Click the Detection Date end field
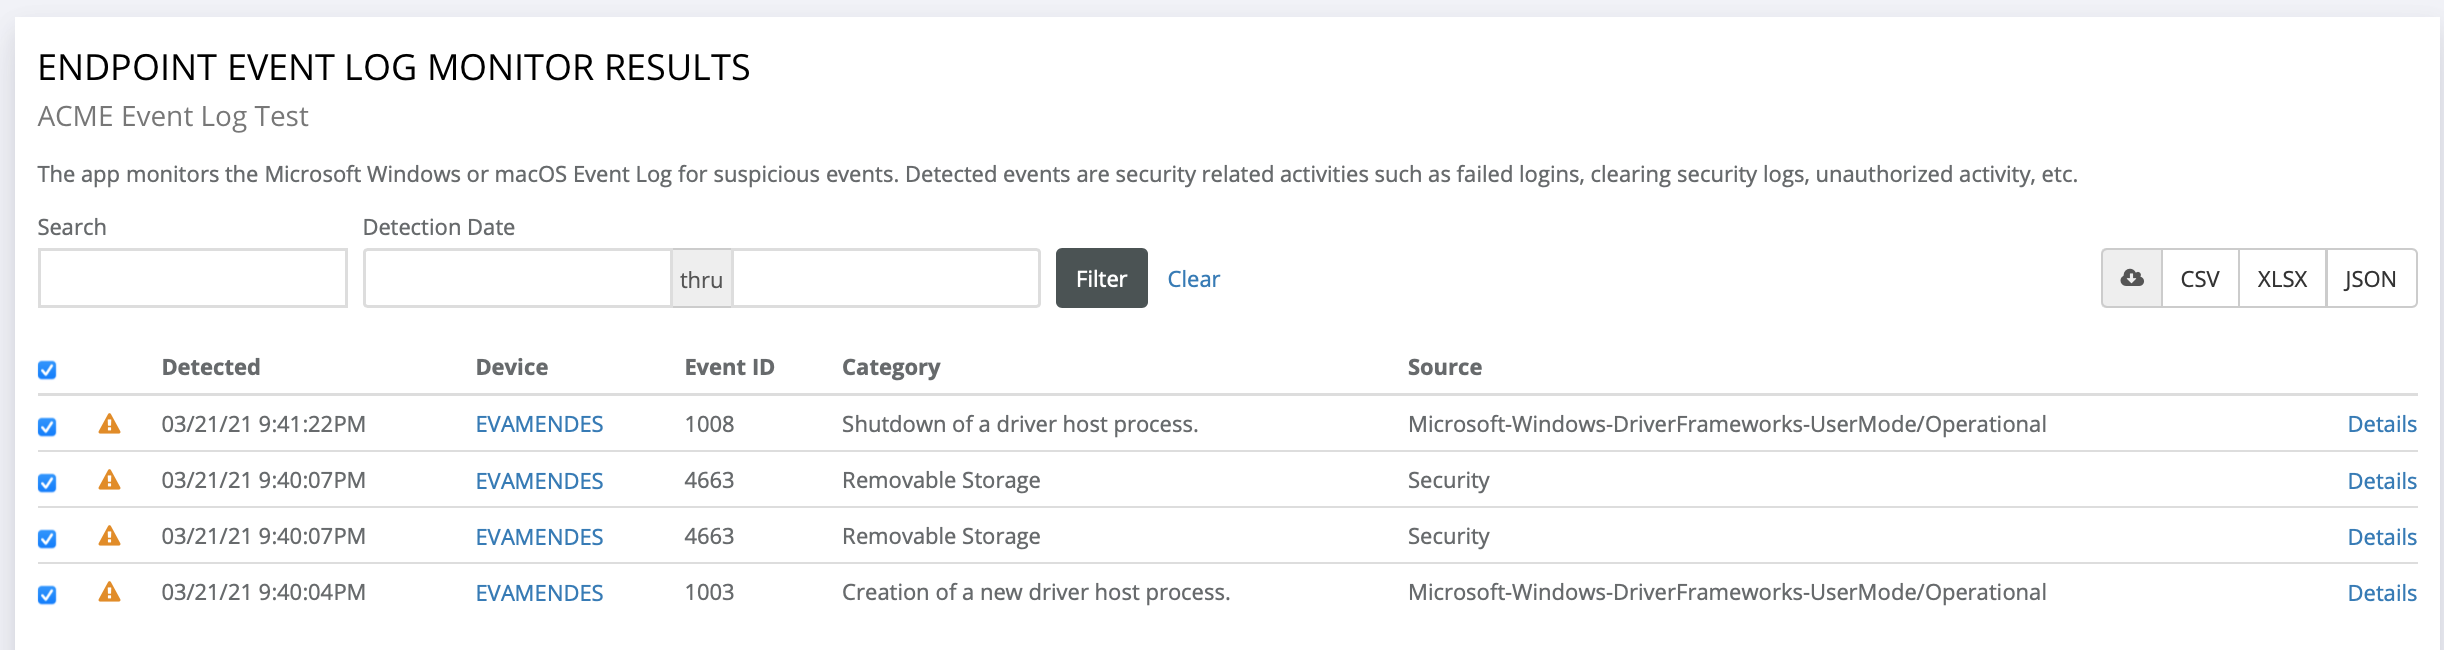This screenshot has width=2444, height=650. [x=886, y=278]
